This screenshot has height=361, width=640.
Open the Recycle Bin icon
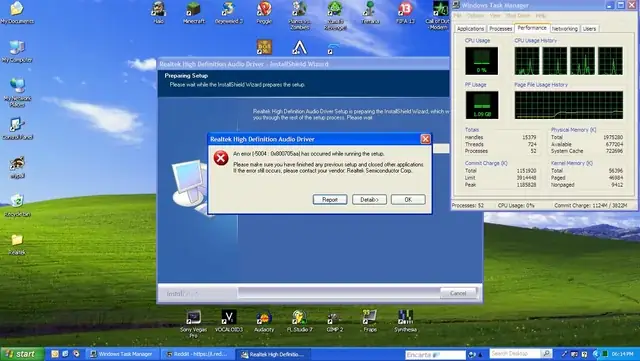[17, 205]
